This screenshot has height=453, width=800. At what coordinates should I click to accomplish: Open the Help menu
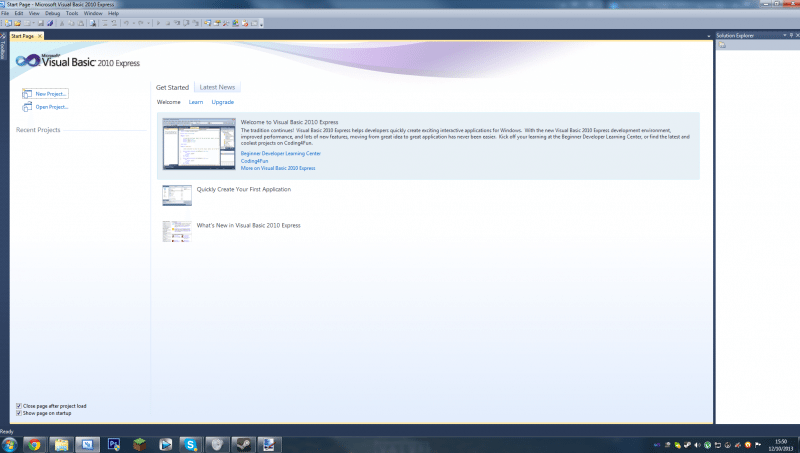pos(113,13)
